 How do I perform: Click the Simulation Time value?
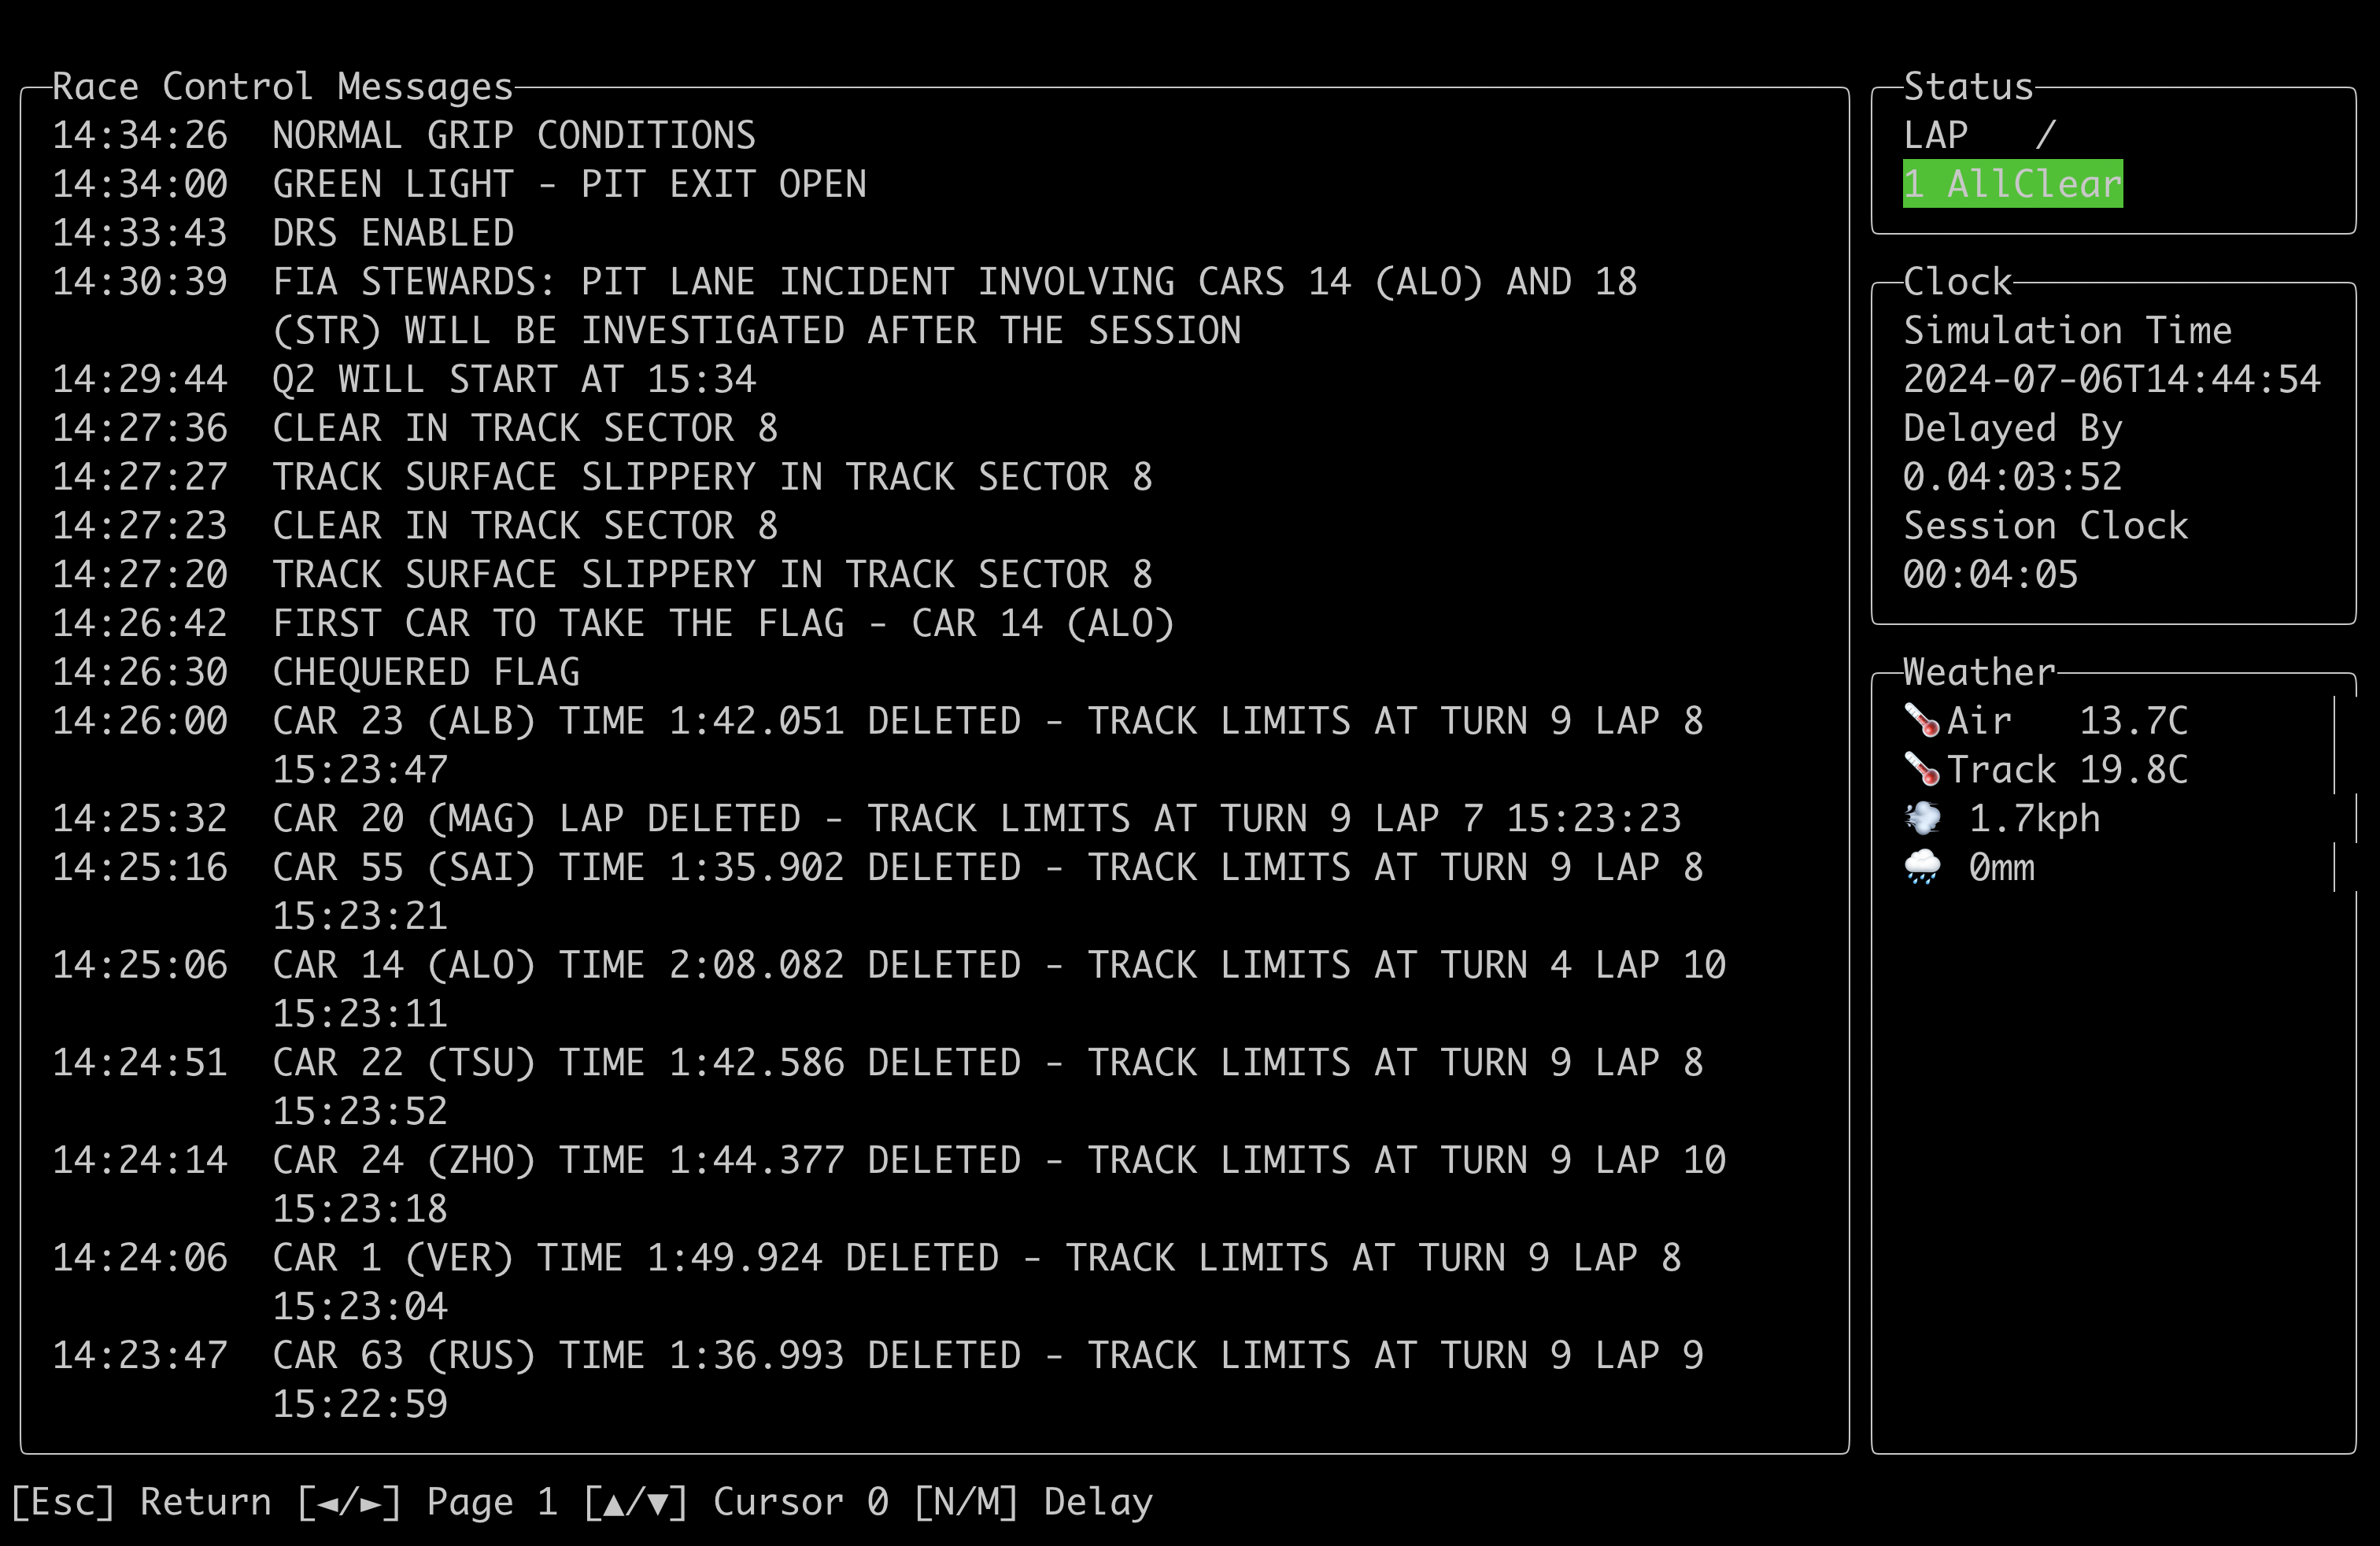point(2110,379)
